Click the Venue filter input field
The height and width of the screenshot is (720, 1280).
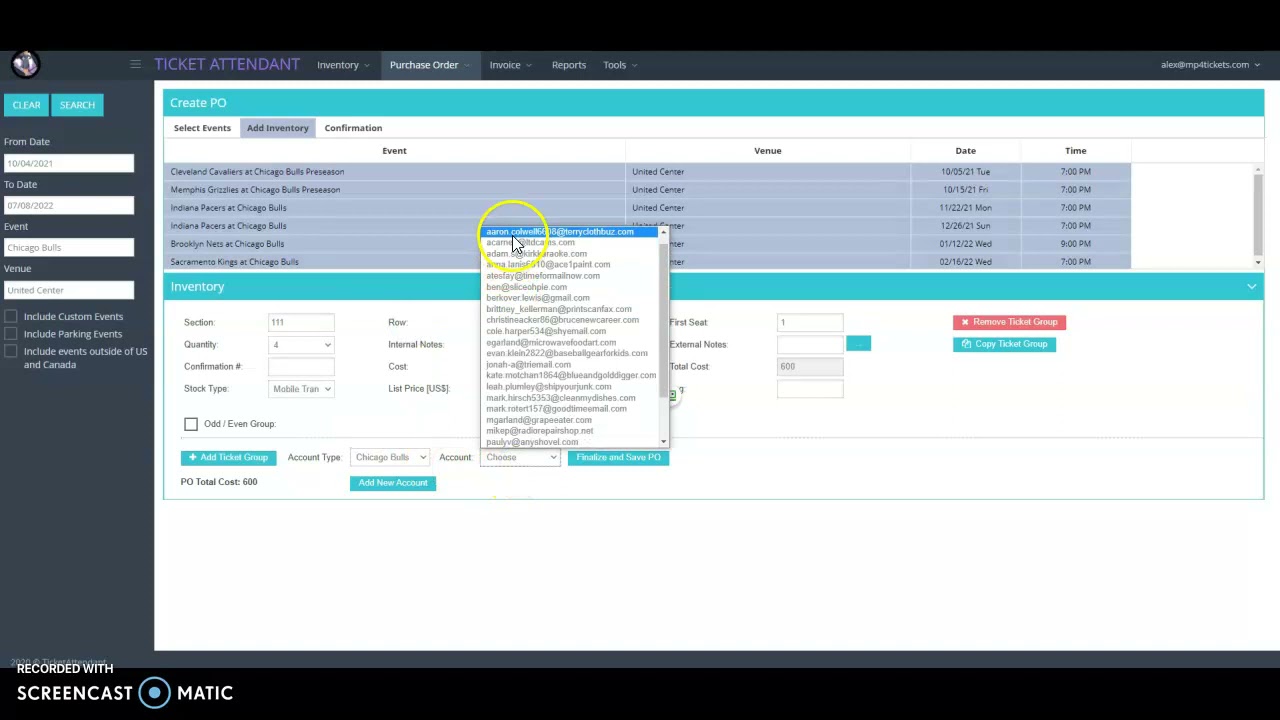(x=68, y=290)
